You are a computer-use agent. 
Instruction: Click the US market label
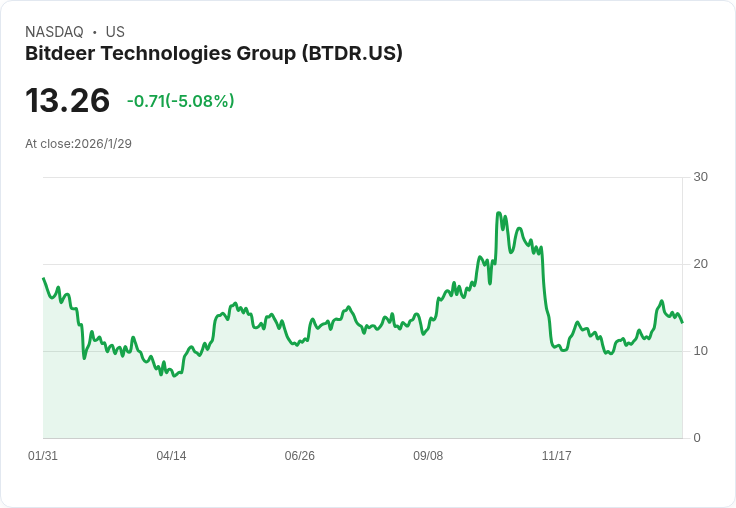115,32
